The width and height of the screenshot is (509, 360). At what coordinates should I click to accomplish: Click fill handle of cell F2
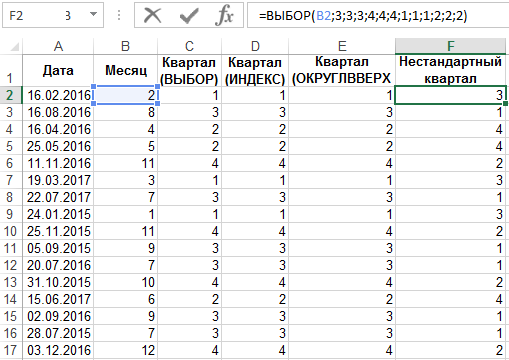click(x=506, y=104)
